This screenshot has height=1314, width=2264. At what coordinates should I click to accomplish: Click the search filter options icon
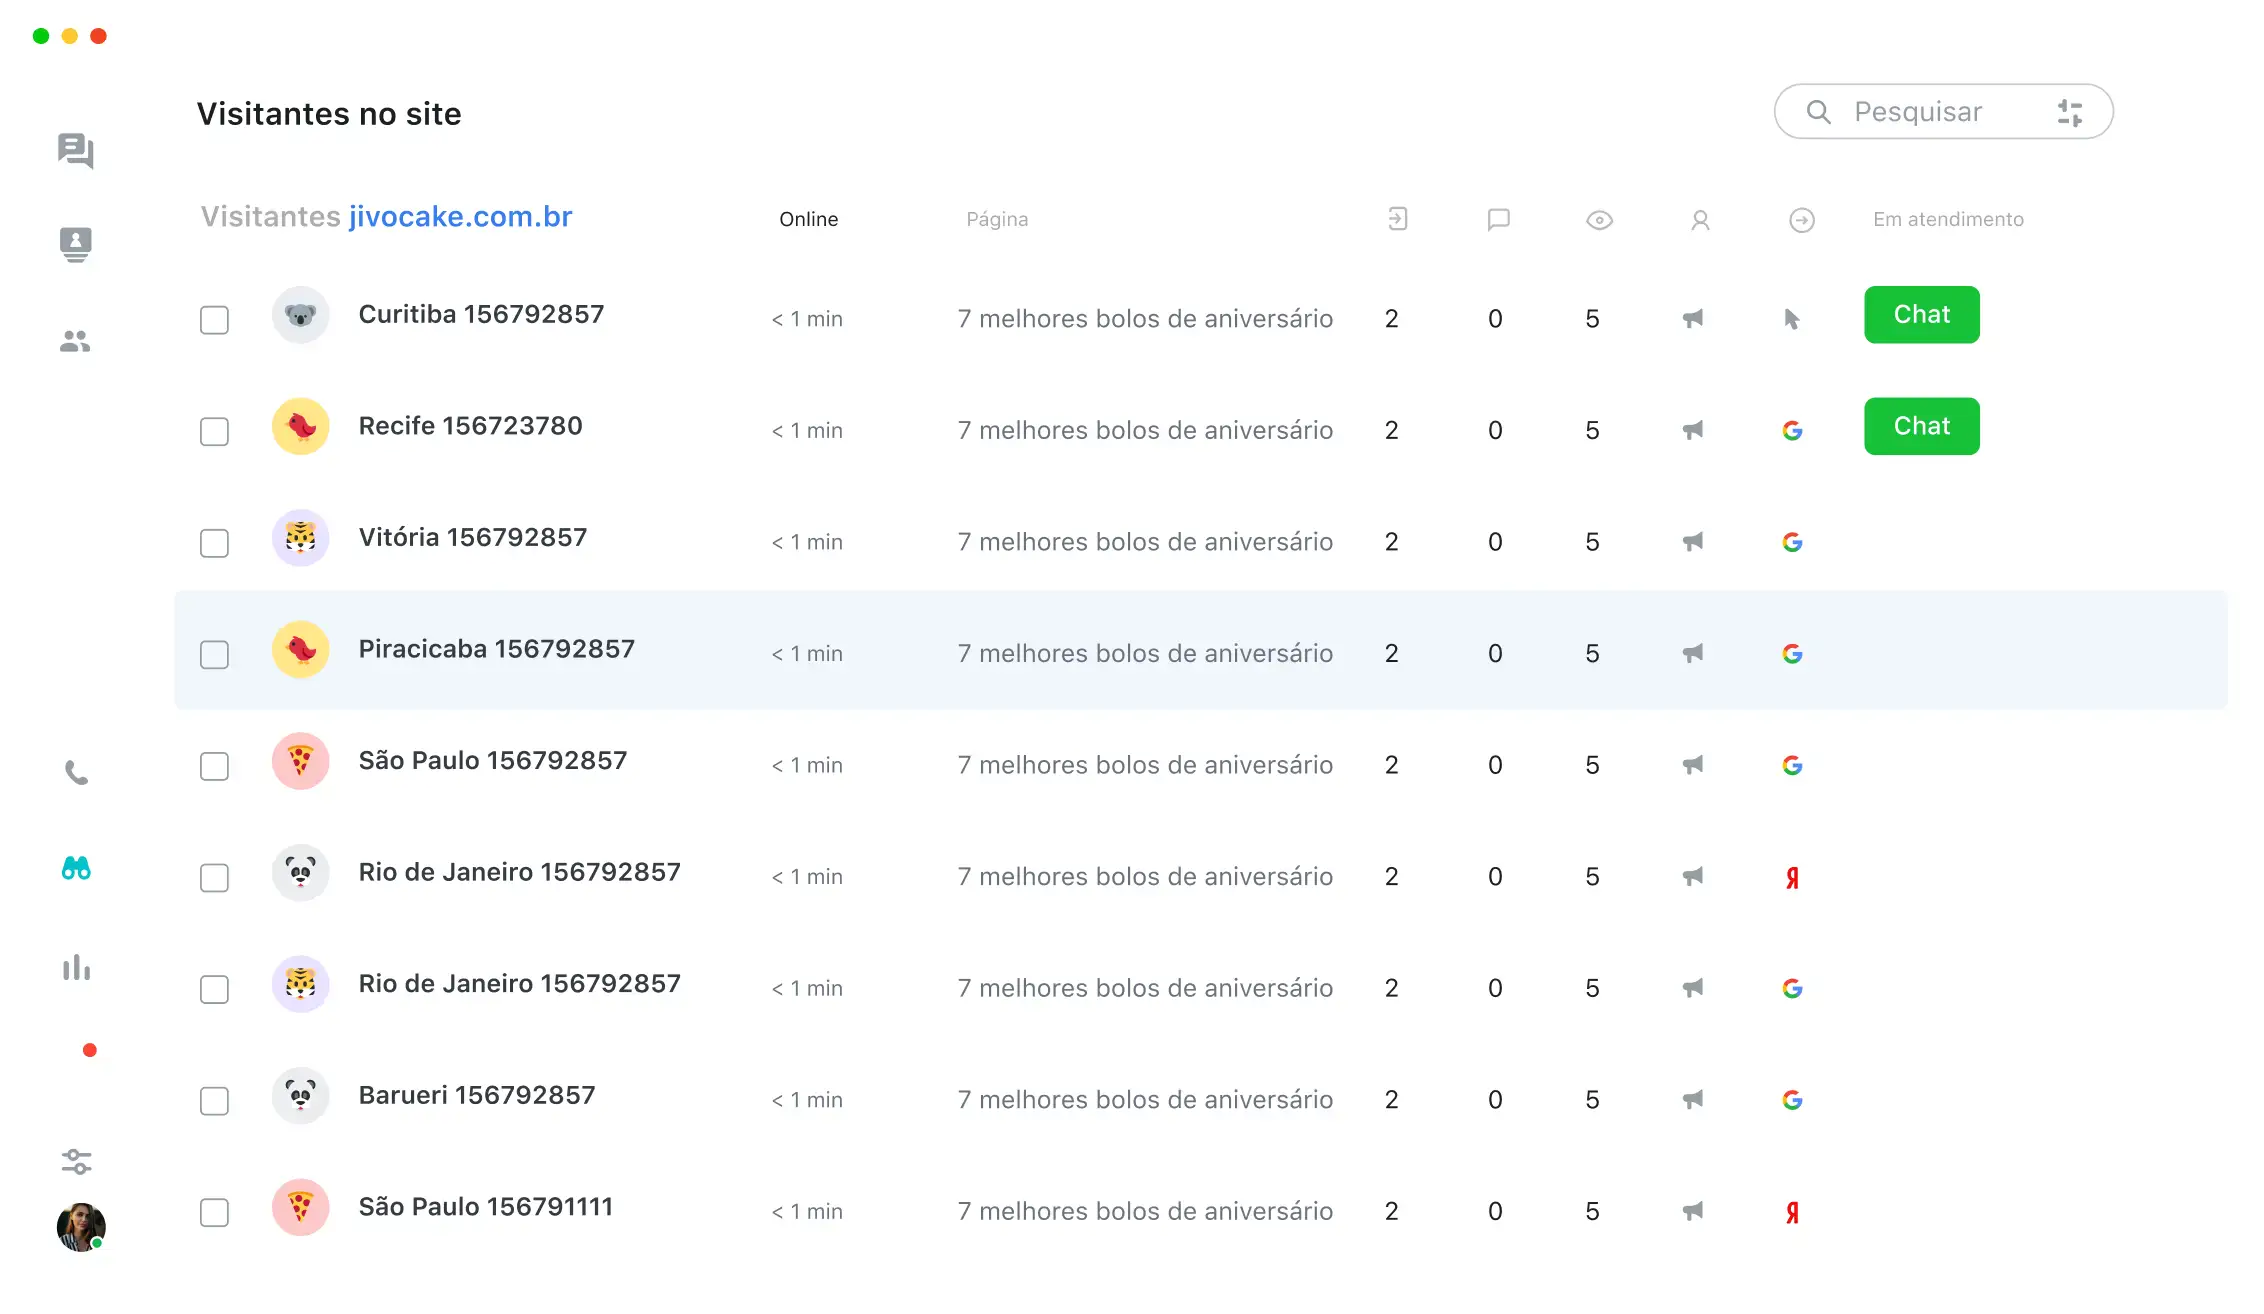(x=2070, y=112)
